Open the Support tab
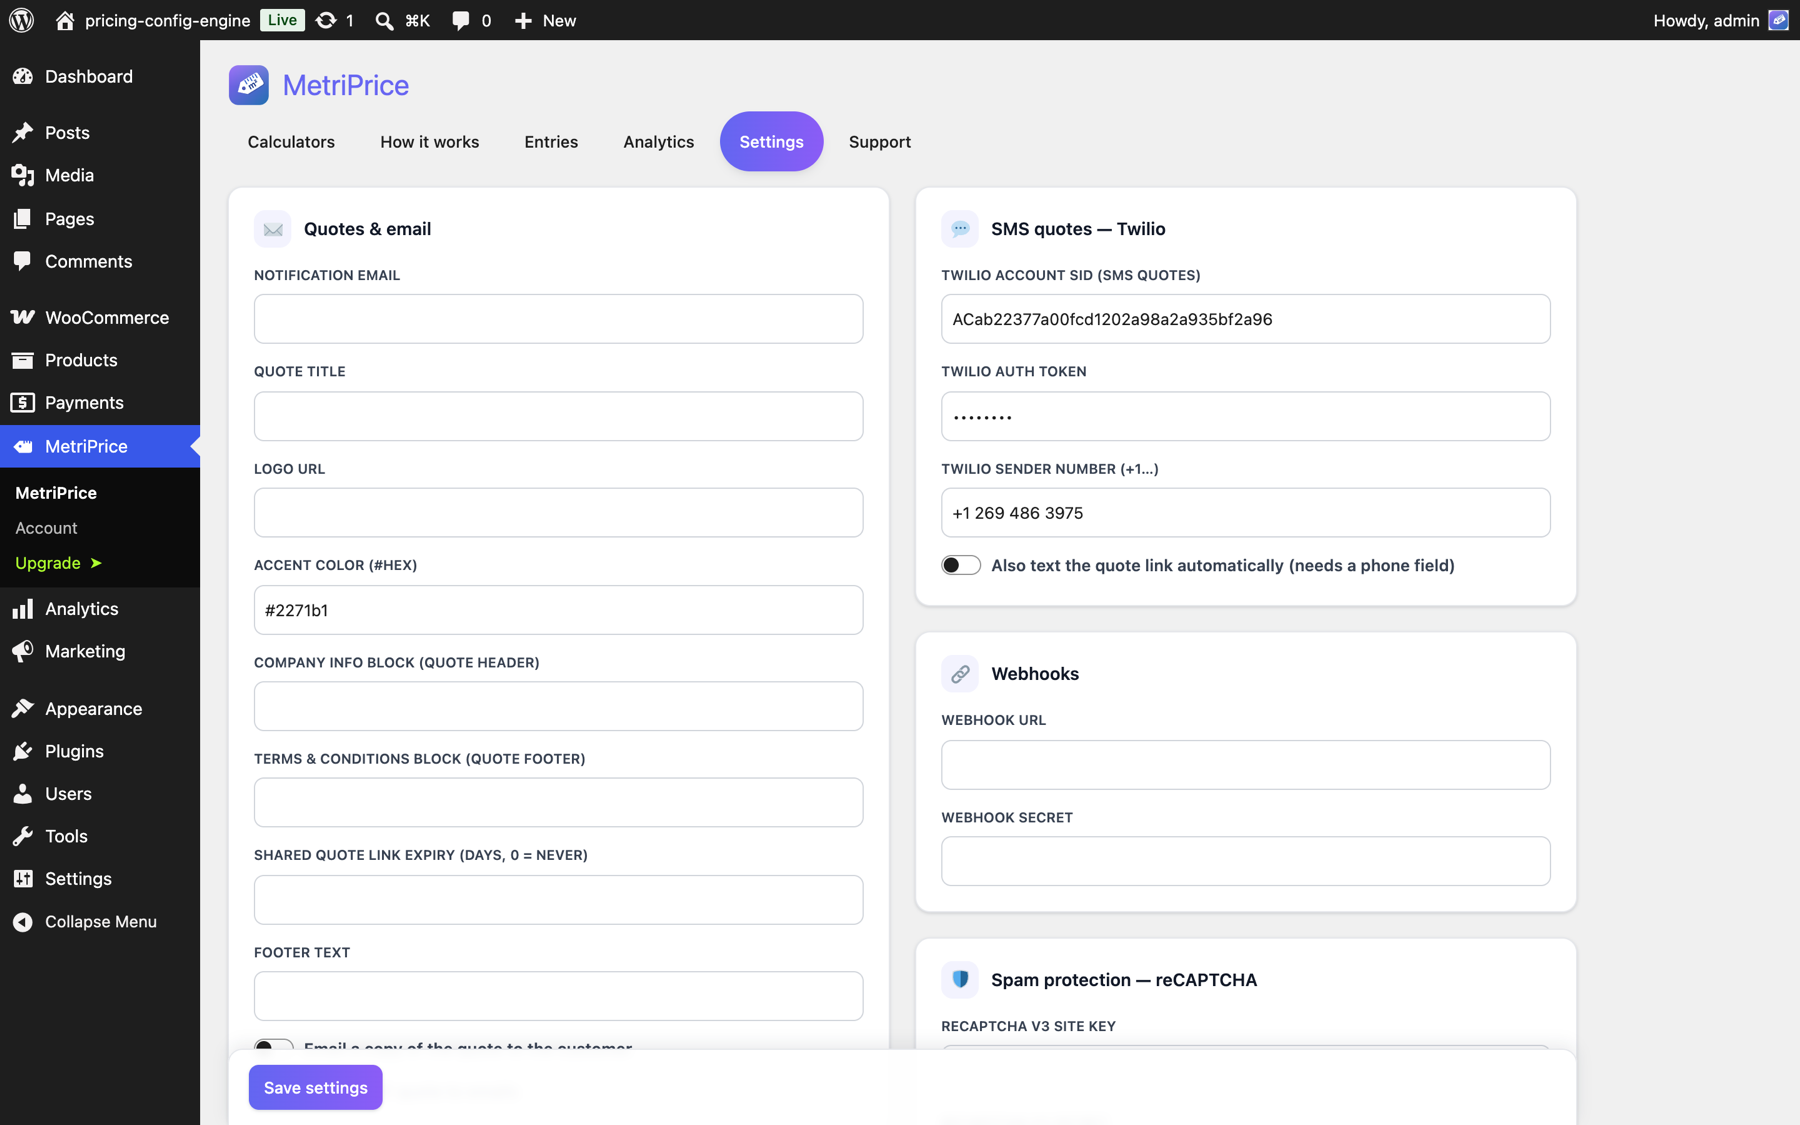 pos(880,141)
